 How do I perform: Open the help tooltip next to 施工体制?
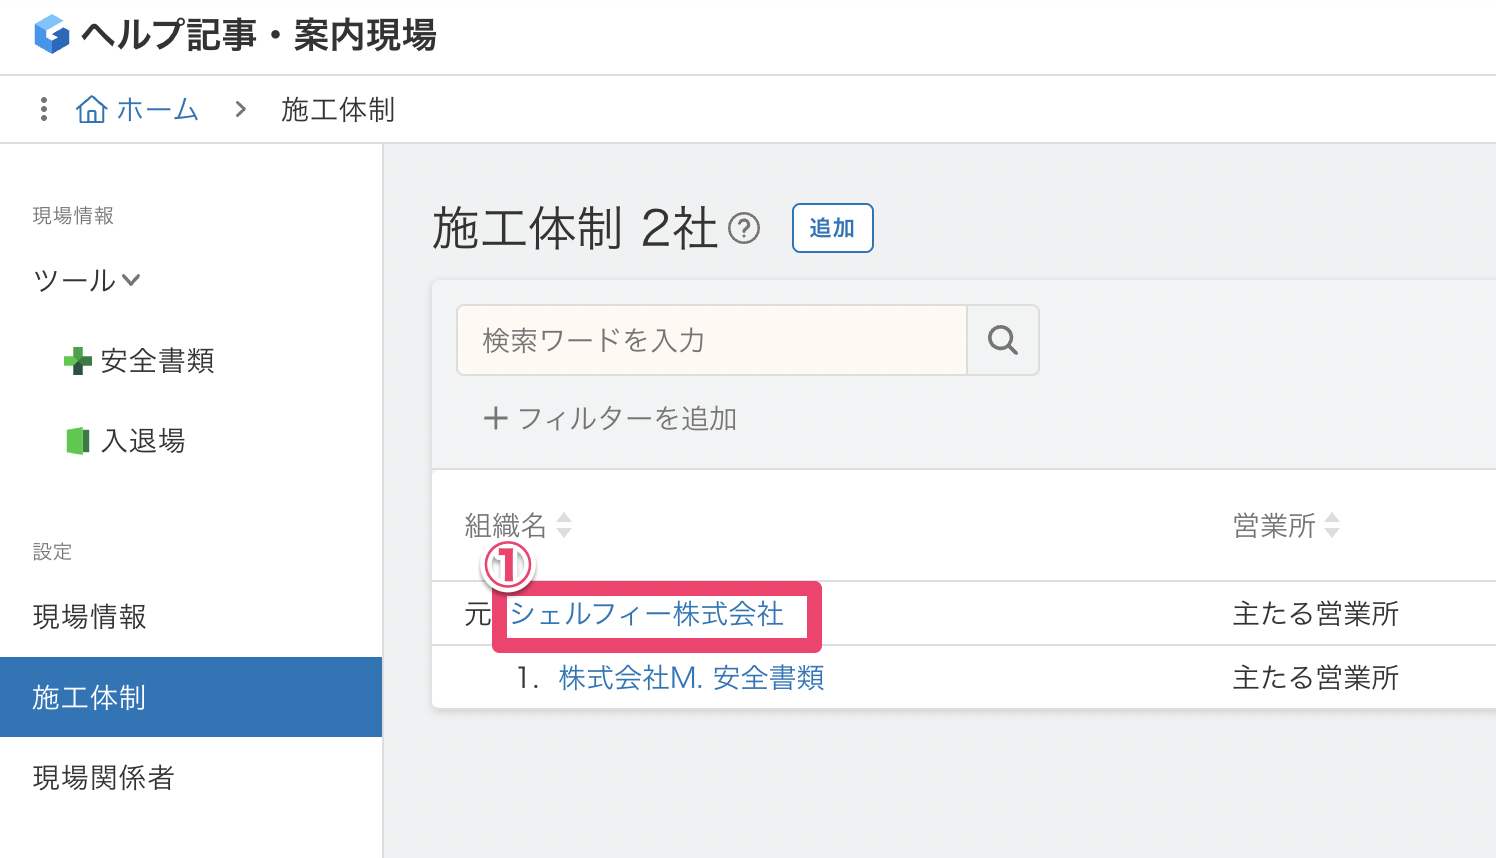(x=743, y=228)
